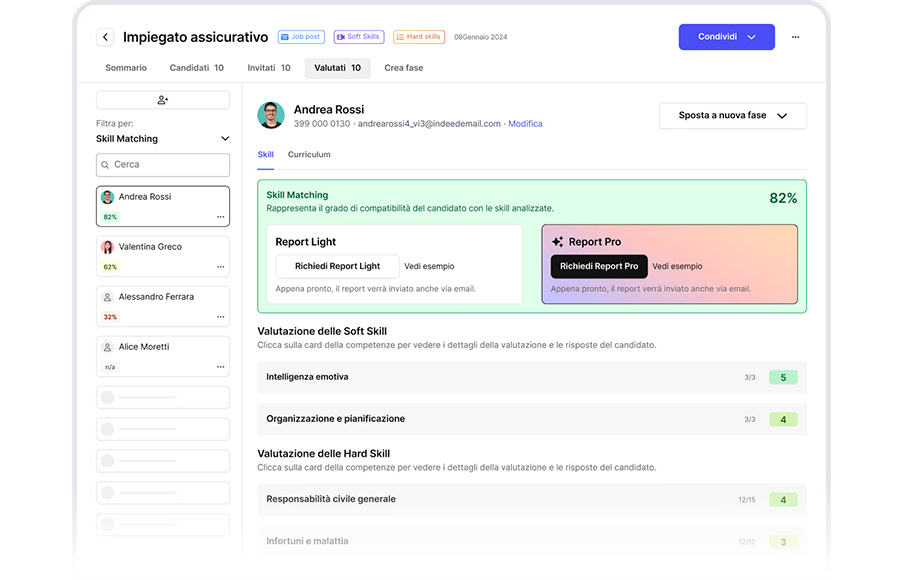Open options menu on Andrea Rossi card
The image size is (903, 580).
coord(221,217)
